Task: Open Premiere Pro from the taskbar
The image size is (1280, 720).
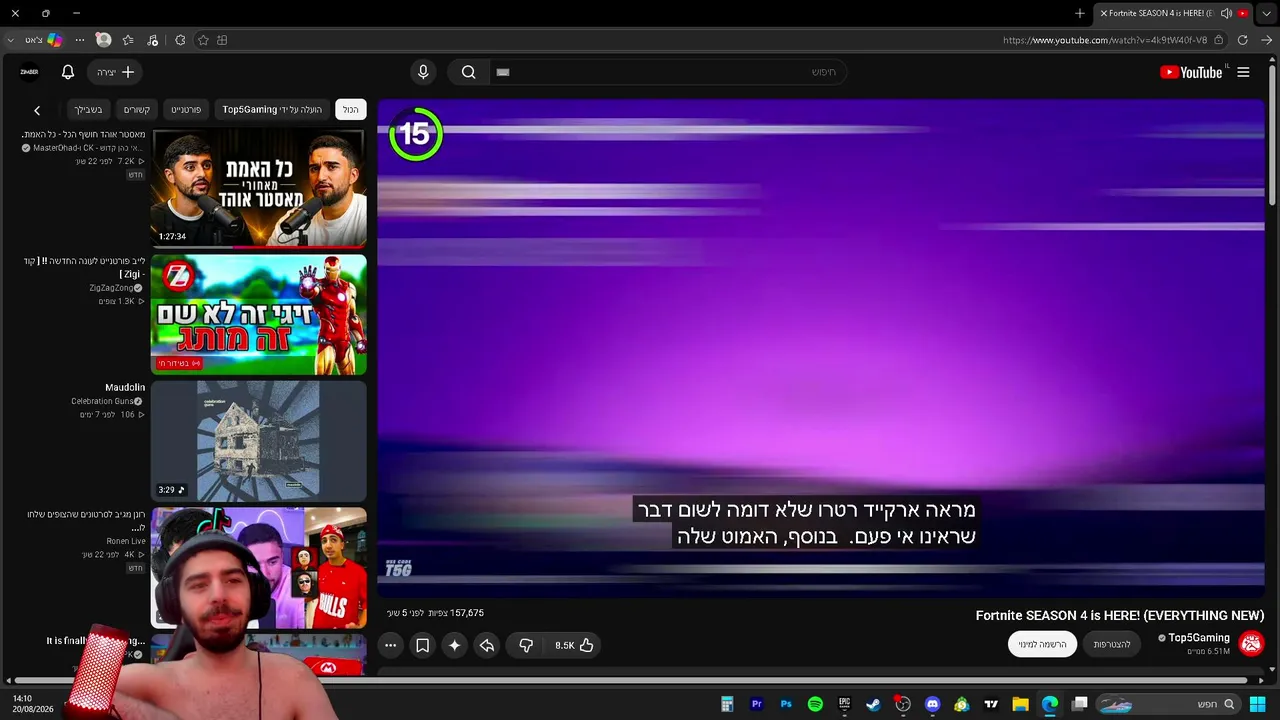Action: [x=757, y=704]
